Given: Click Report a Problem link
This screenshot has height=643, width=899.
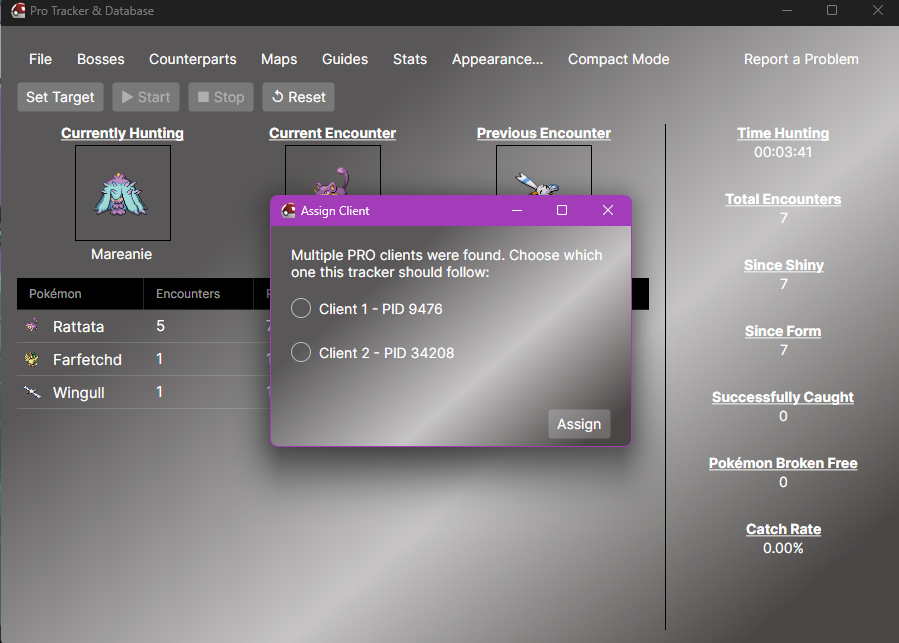Looking at the screenshot, I should click(801, 59).
